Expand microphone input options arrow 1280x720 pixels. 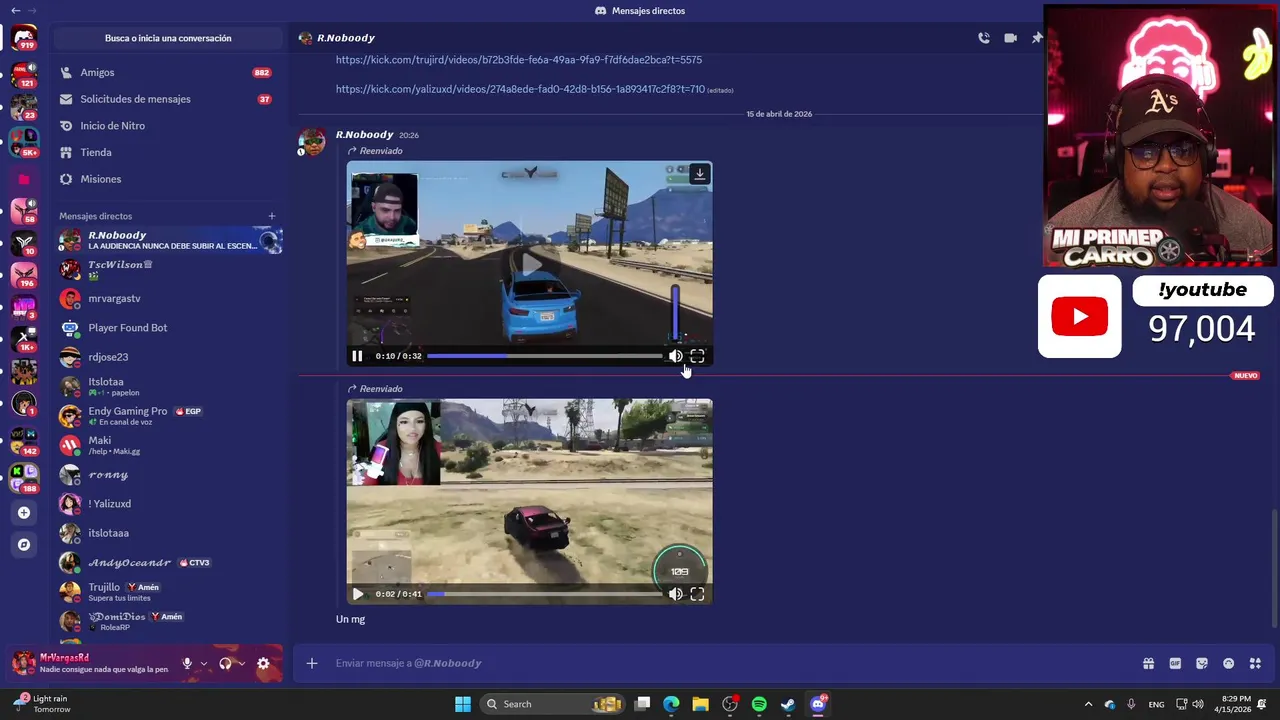[x=203, y=663]
